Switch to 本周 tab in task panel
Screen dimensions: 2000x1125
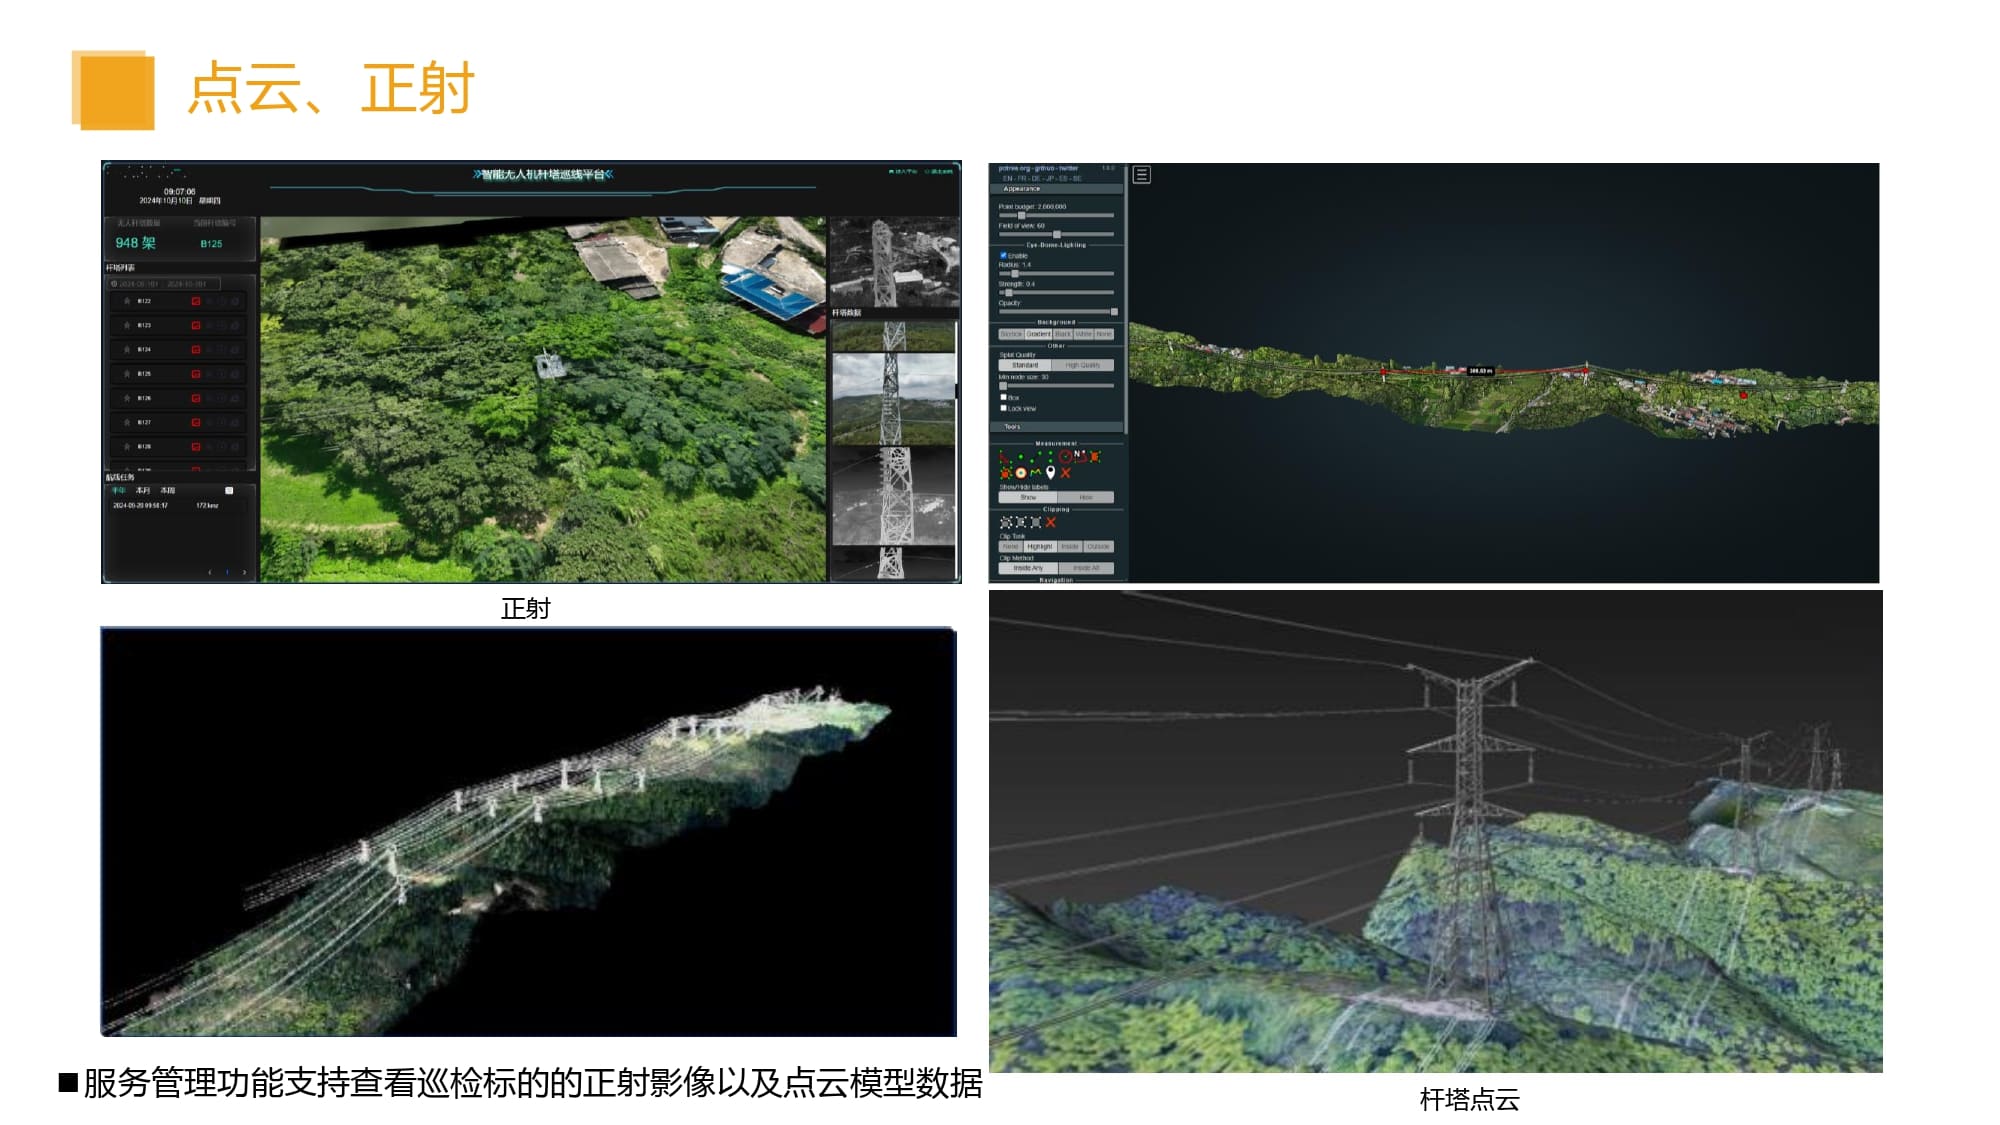[168, 491]
